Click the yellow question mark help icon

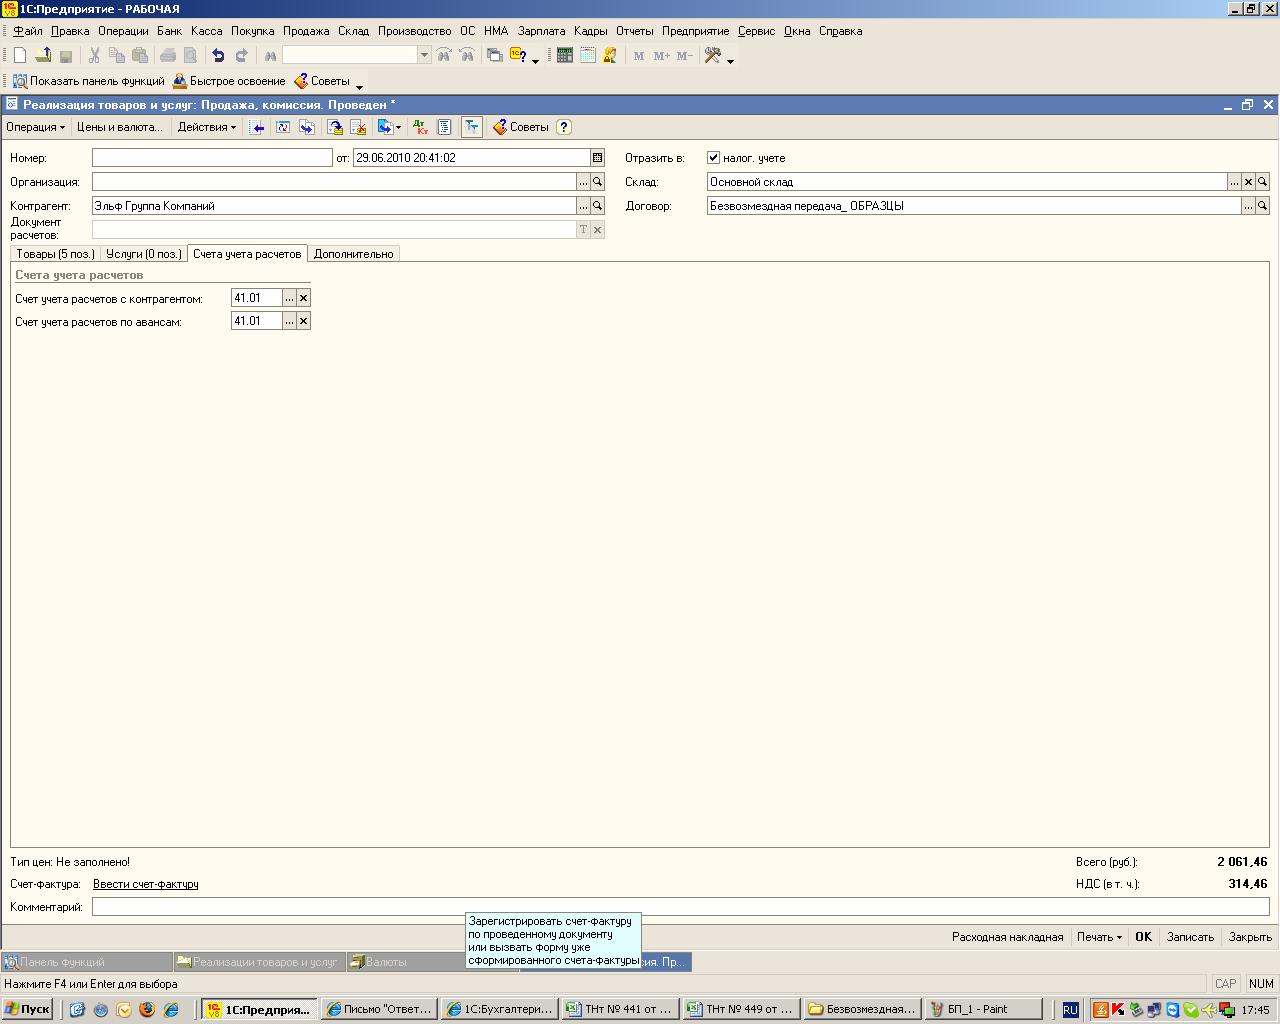tap(564, 127)
